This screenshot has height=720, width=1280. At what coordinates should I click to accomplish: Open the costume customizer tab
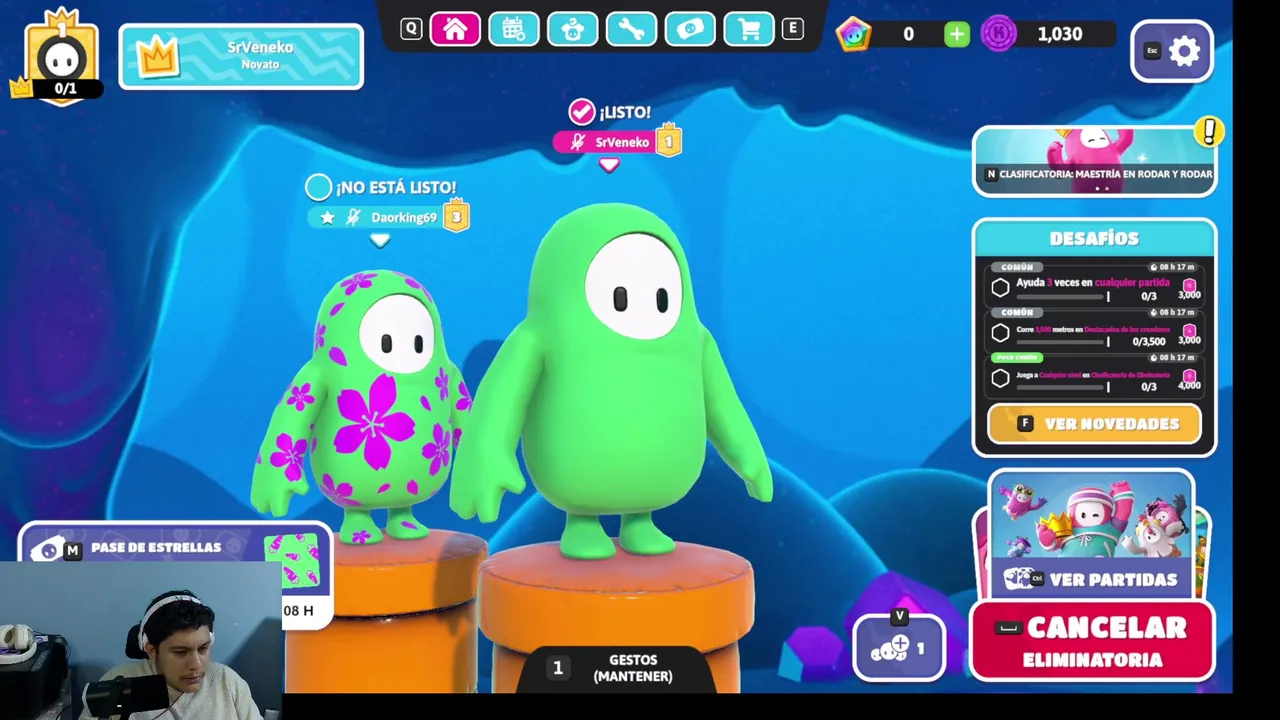(x=572, y=29)
